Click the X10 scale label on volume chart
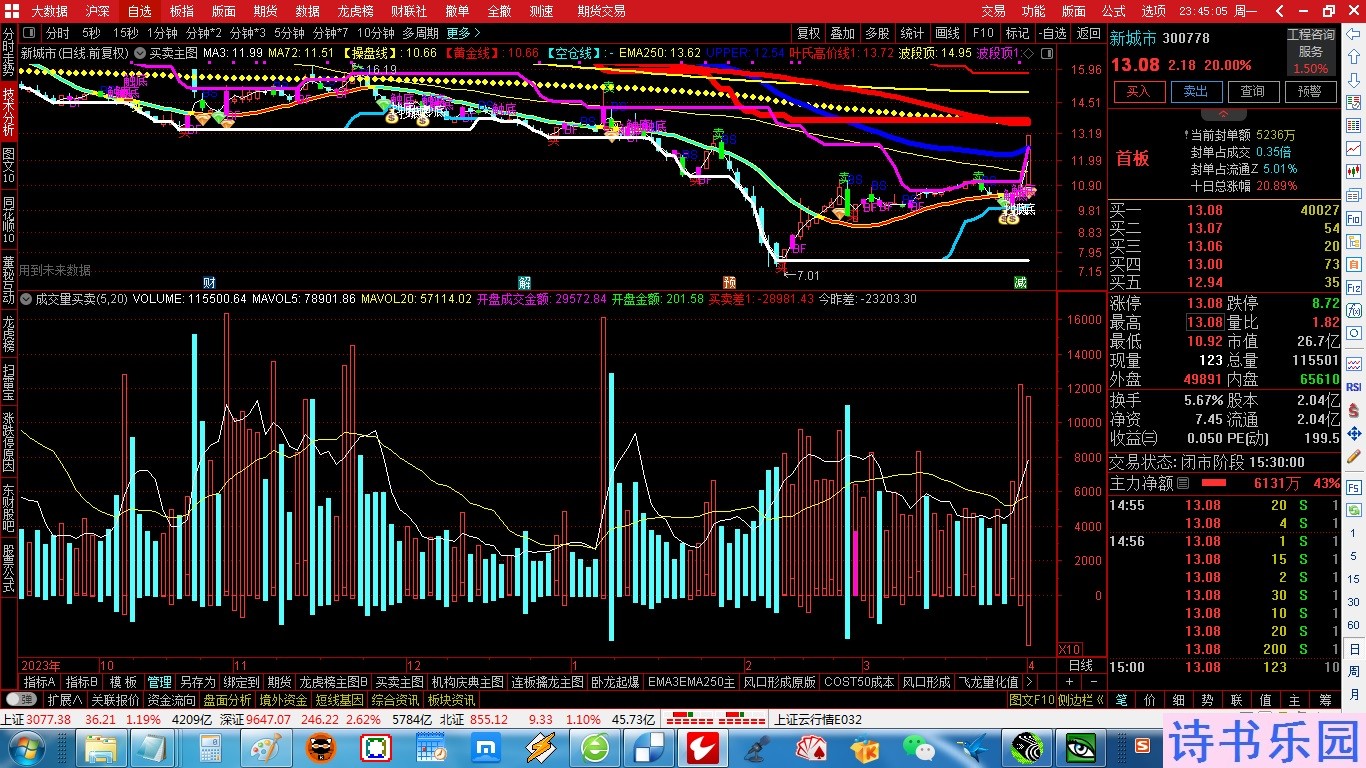This screenshot has height=768, width=1366. coord(1070,648)
